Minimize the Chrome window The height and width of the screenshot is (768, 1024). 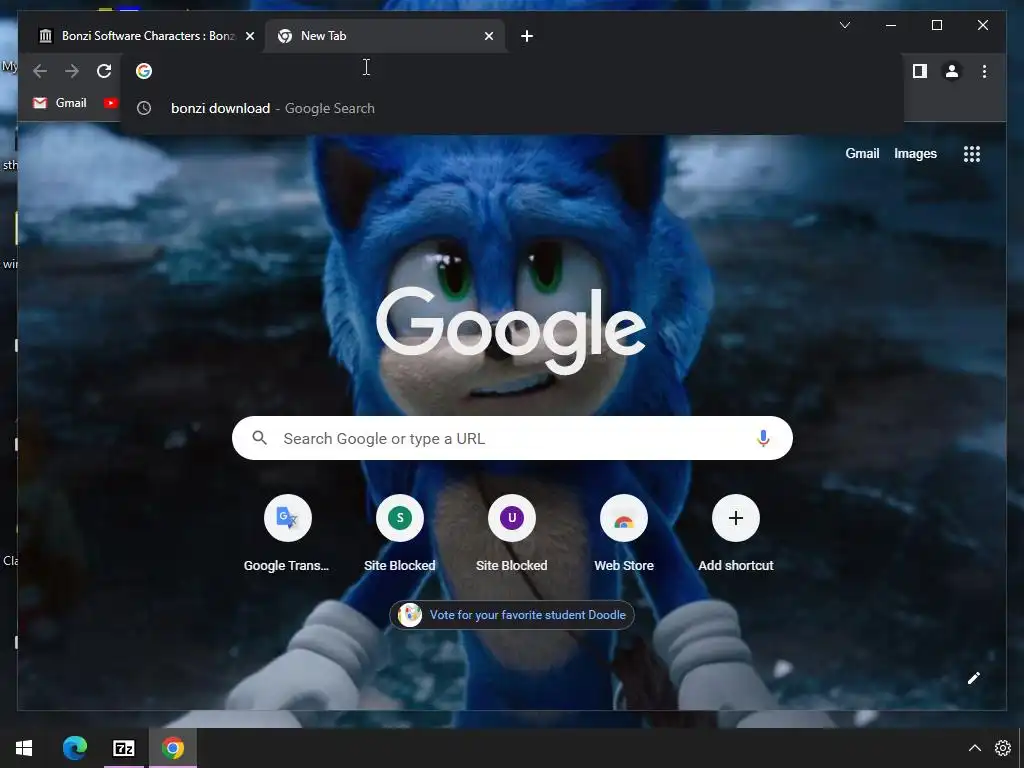(891, 25)
